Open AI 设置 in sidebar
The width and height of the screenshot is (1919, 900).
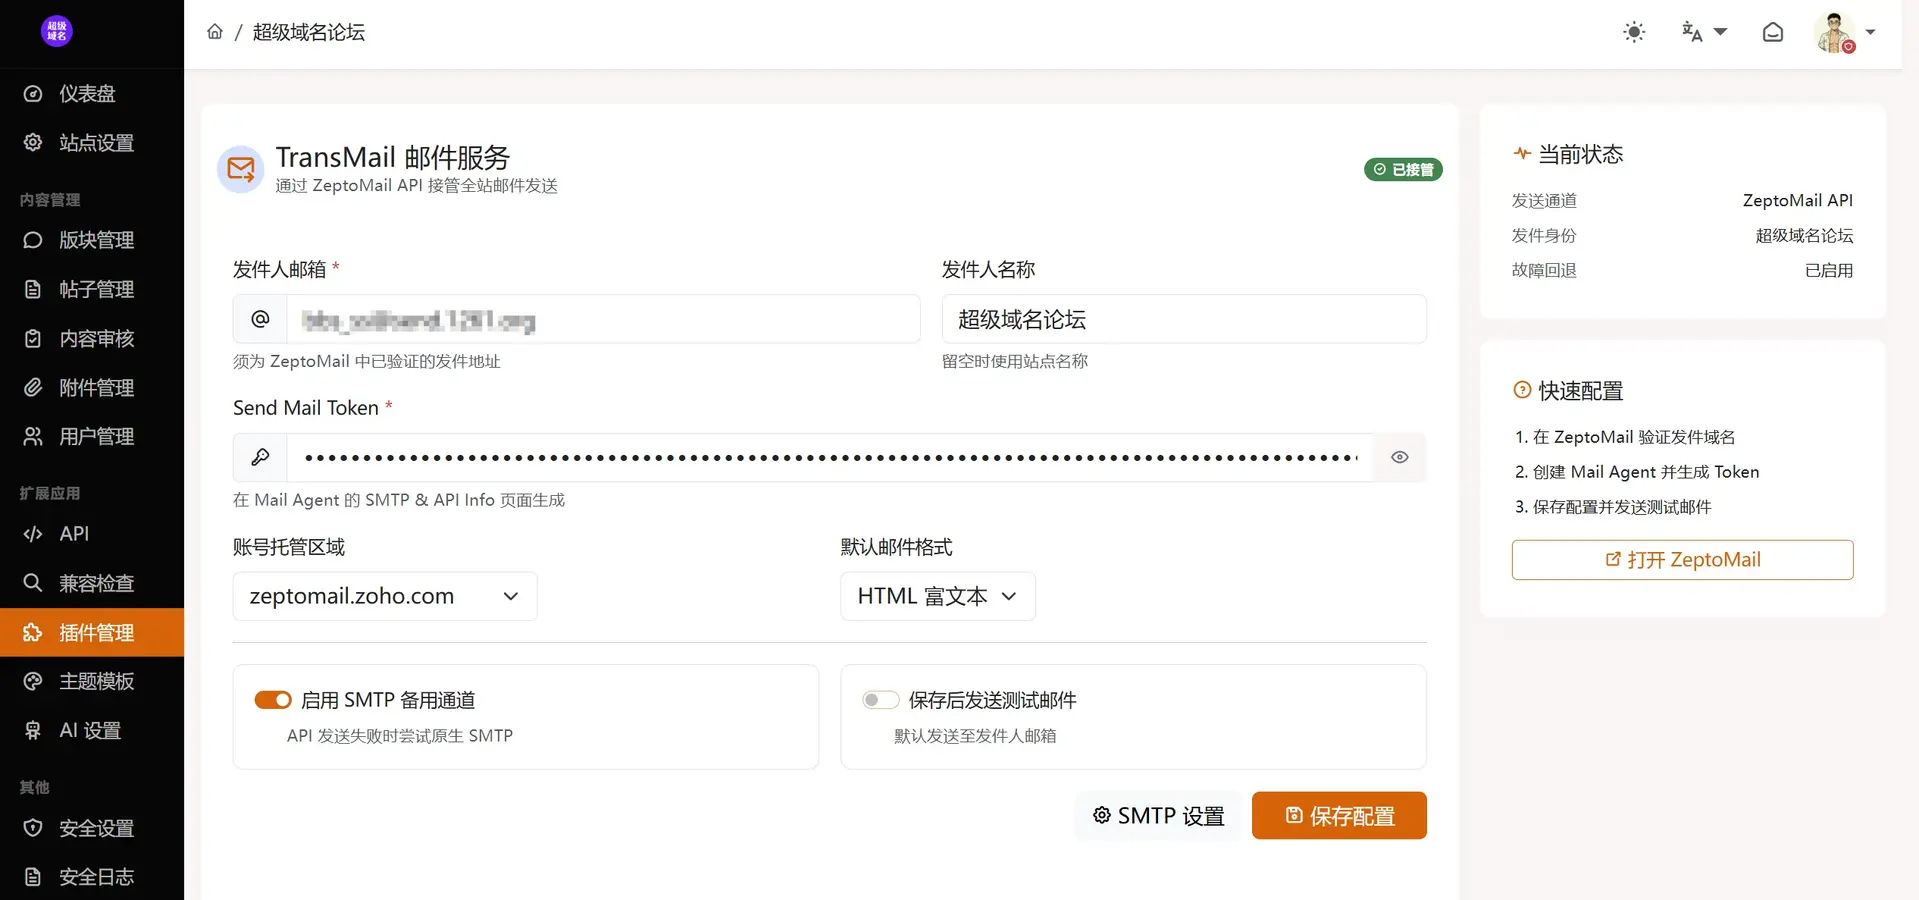(92, 730)
